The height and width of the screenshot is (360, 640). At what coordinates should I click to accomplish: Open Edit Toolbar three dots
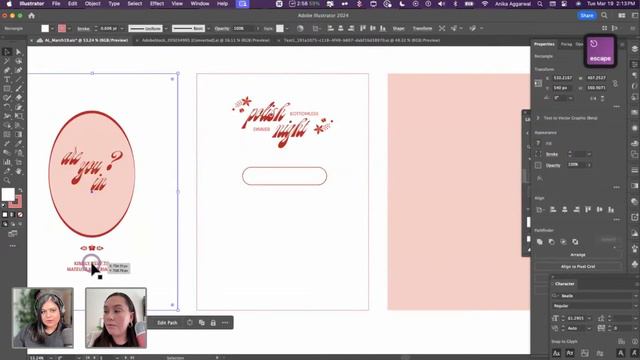pyautogui.click(x=13, y=246)
